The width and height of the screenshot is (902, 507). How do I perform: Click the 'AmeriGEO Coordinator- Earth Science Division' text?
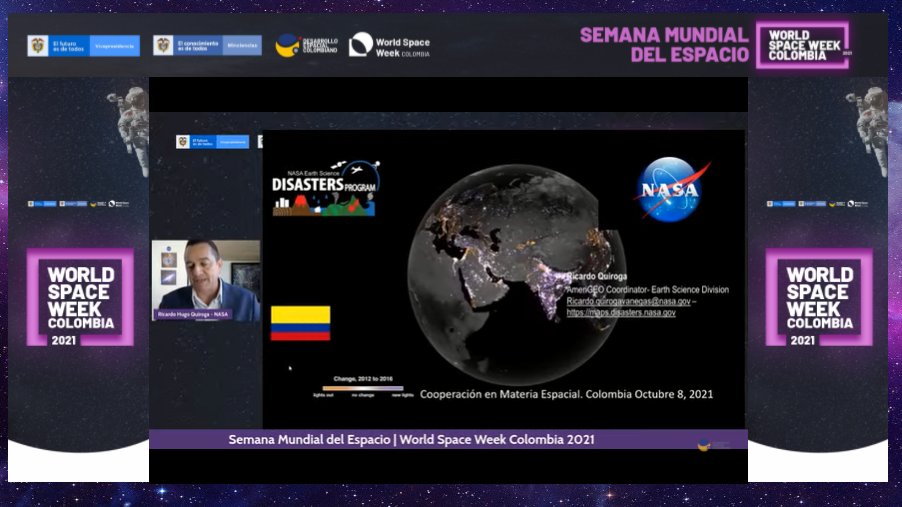pos(648,289)
